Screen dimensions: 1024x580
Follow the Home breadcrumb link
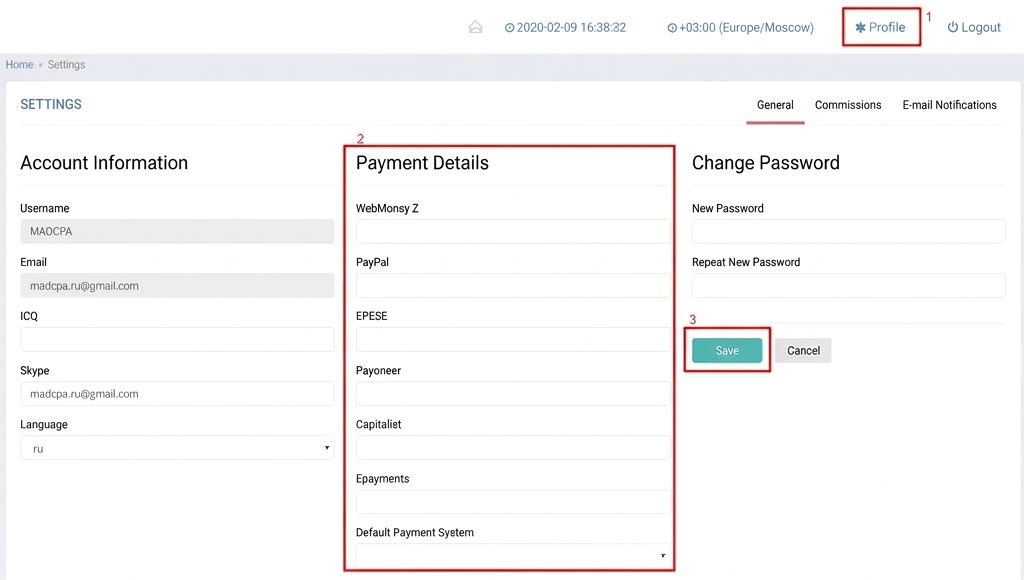coord(20,65)
